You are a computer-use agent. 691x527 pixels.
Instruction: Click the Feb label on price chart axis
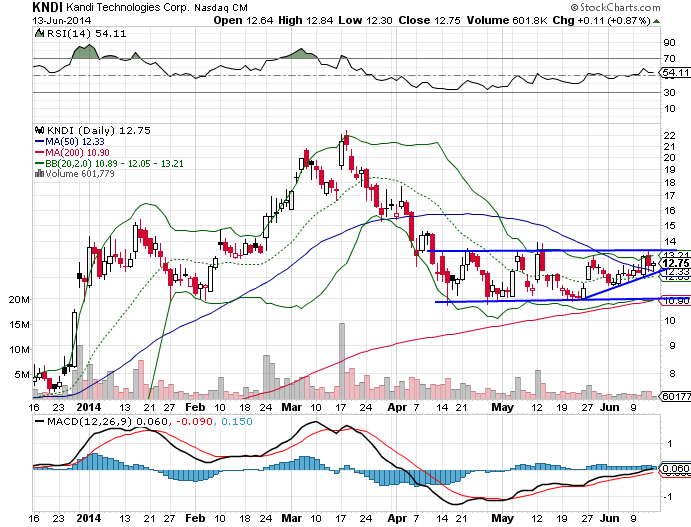(195, 407)
